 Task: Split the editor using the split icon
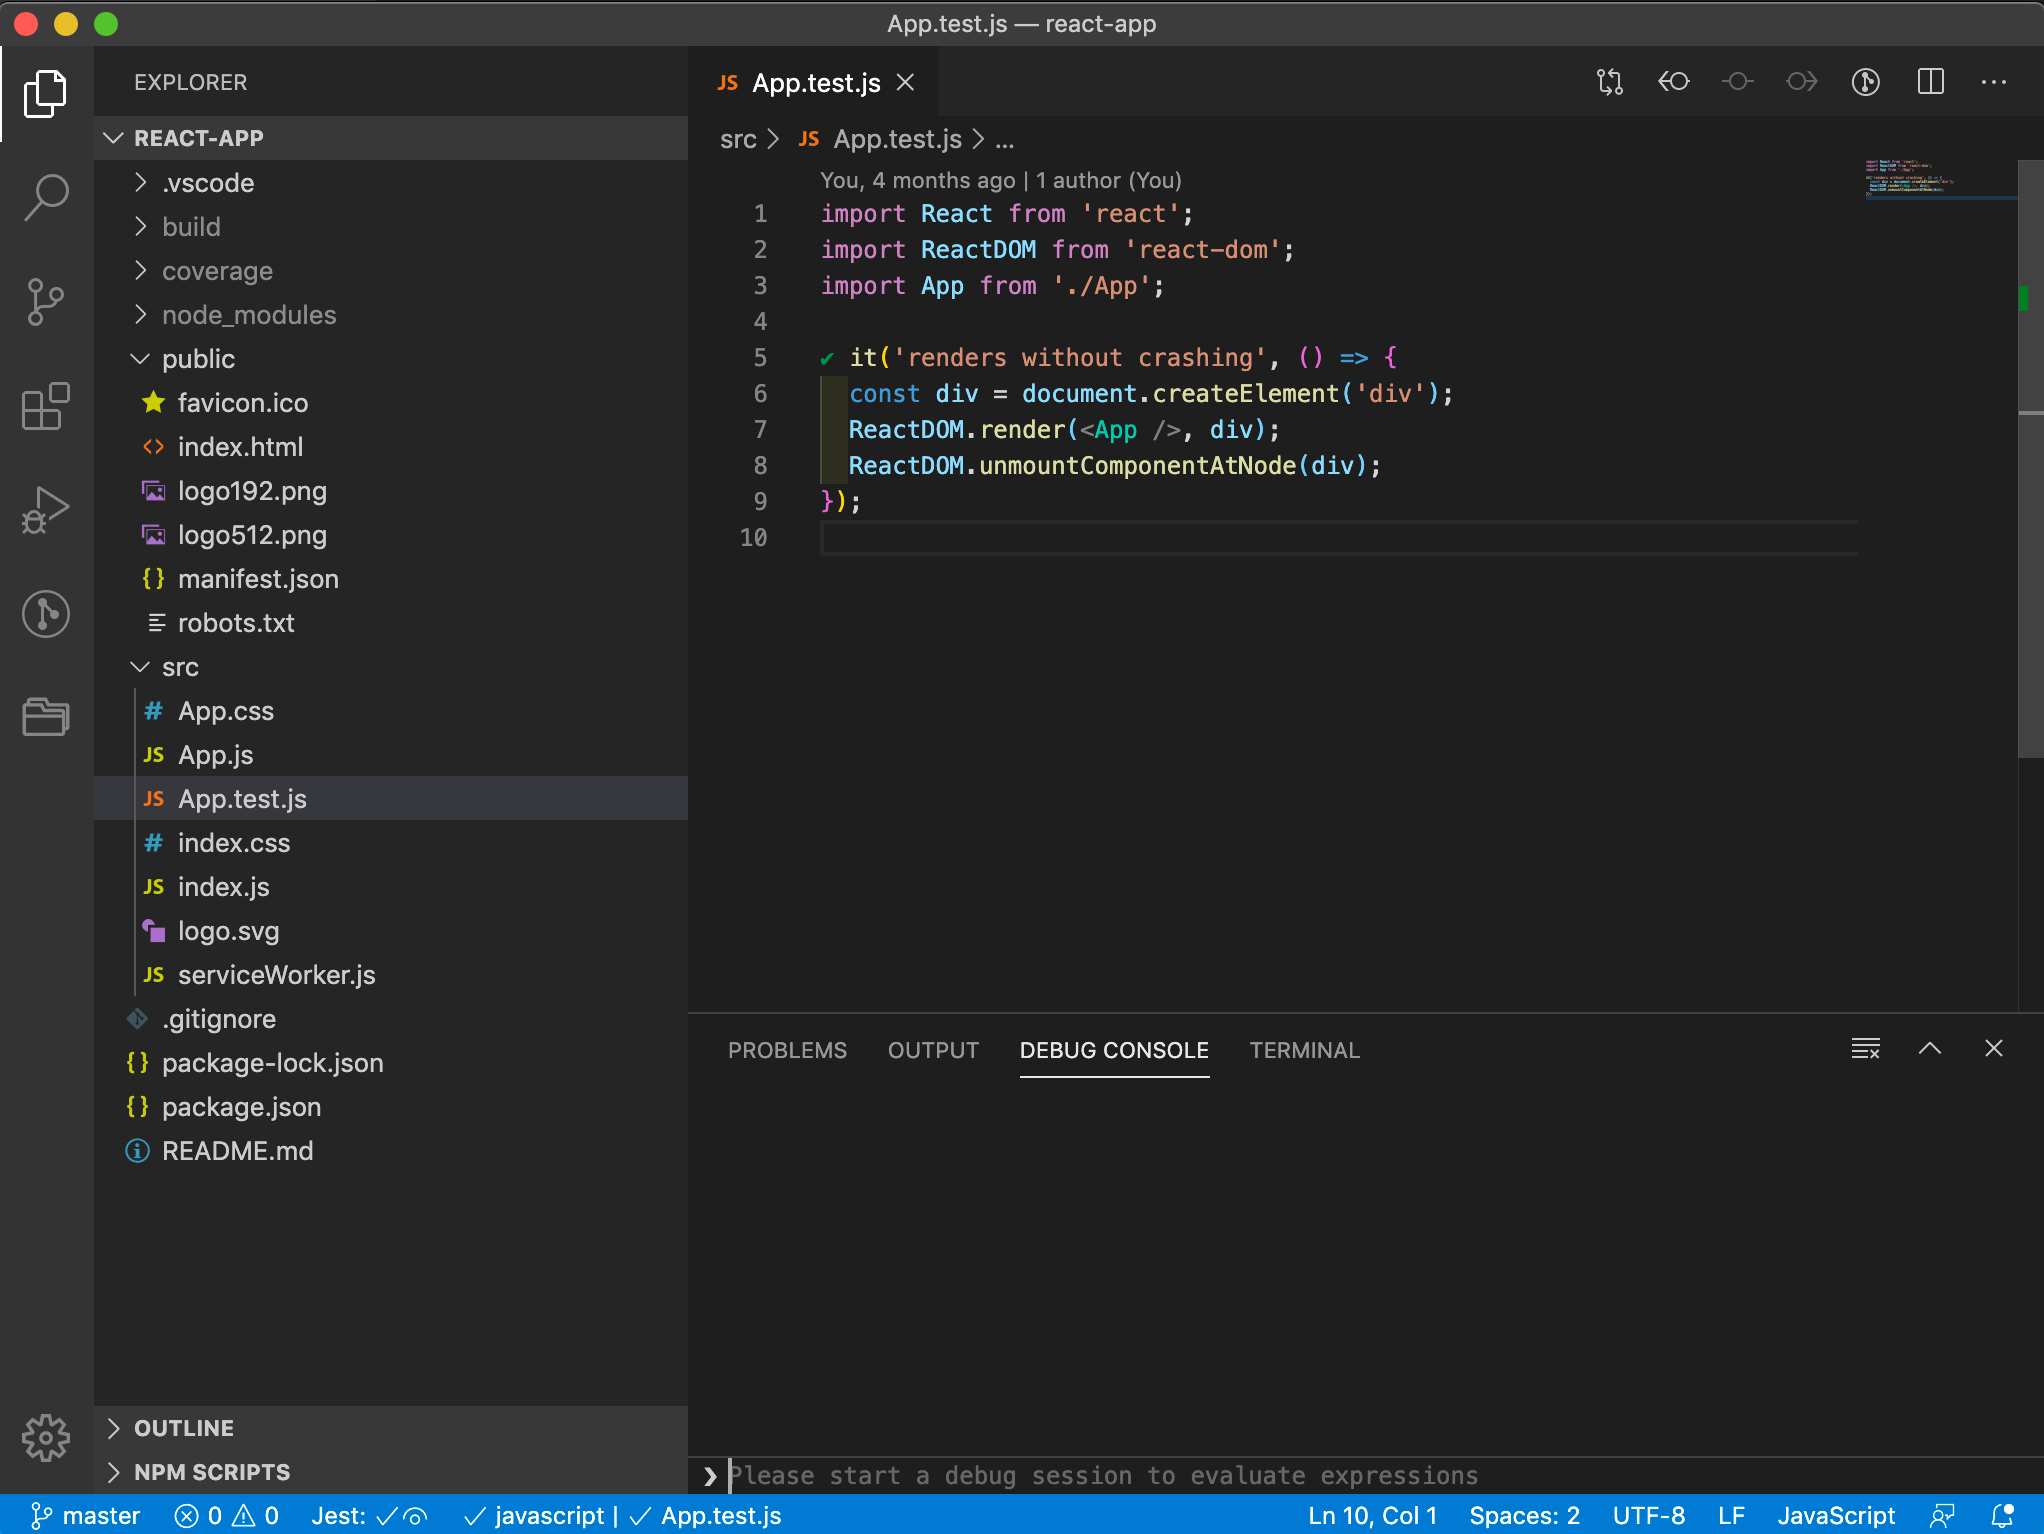click(x=1930, y=82)
